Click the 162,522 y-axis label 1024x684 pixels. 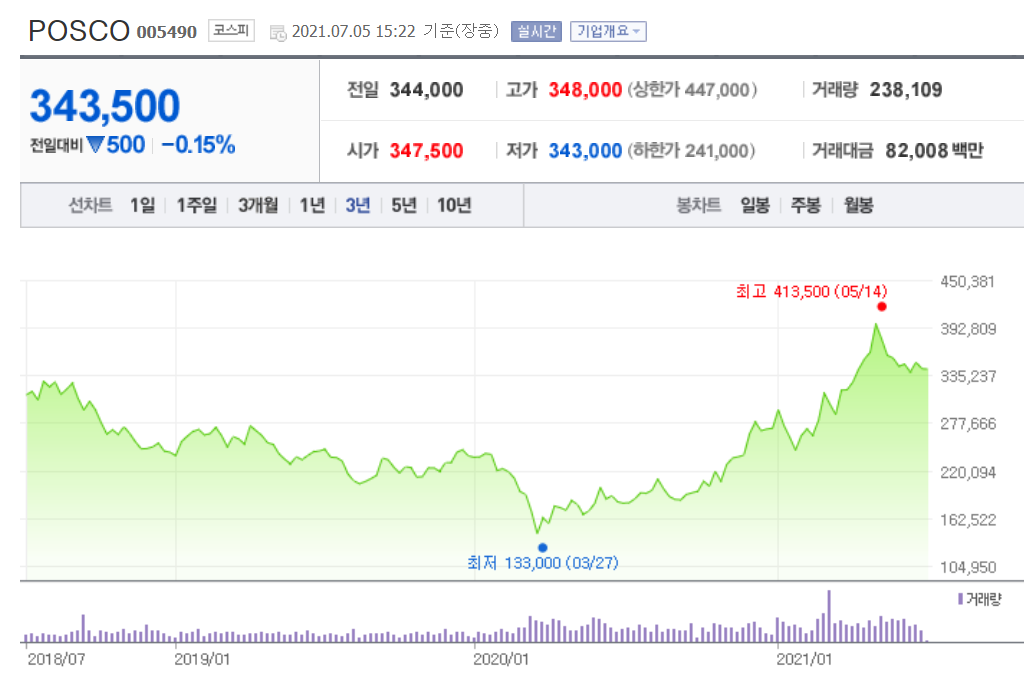click(x=968, y=520)
